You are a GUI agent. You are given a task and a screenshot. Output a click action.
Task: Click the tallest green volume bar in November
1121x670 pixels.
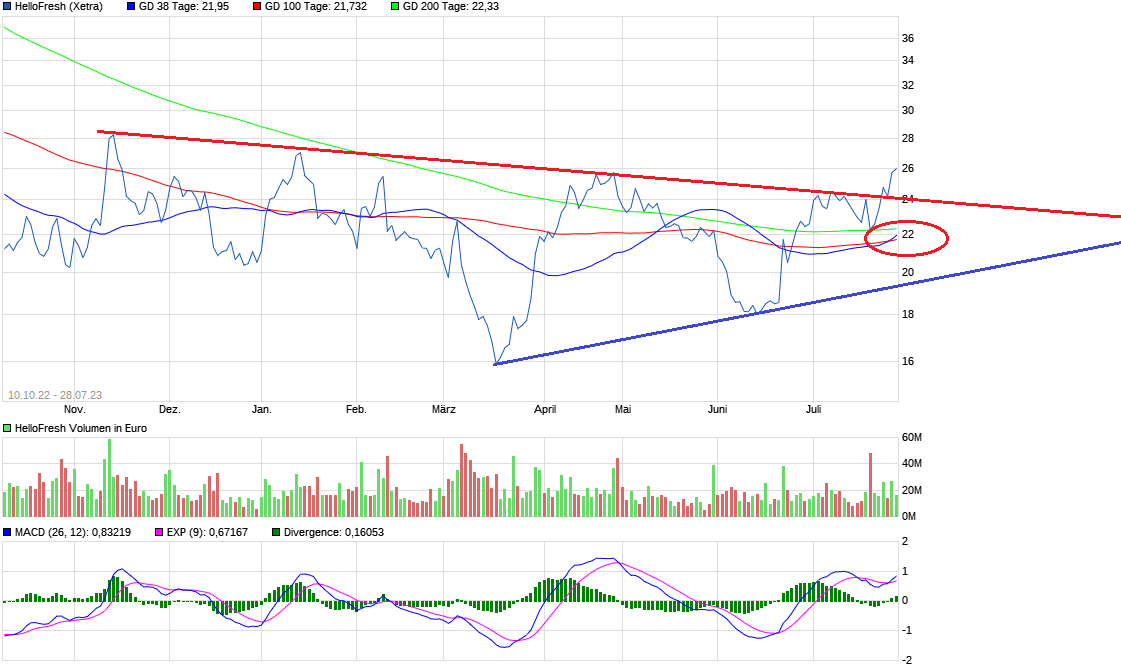coord(109,478)
